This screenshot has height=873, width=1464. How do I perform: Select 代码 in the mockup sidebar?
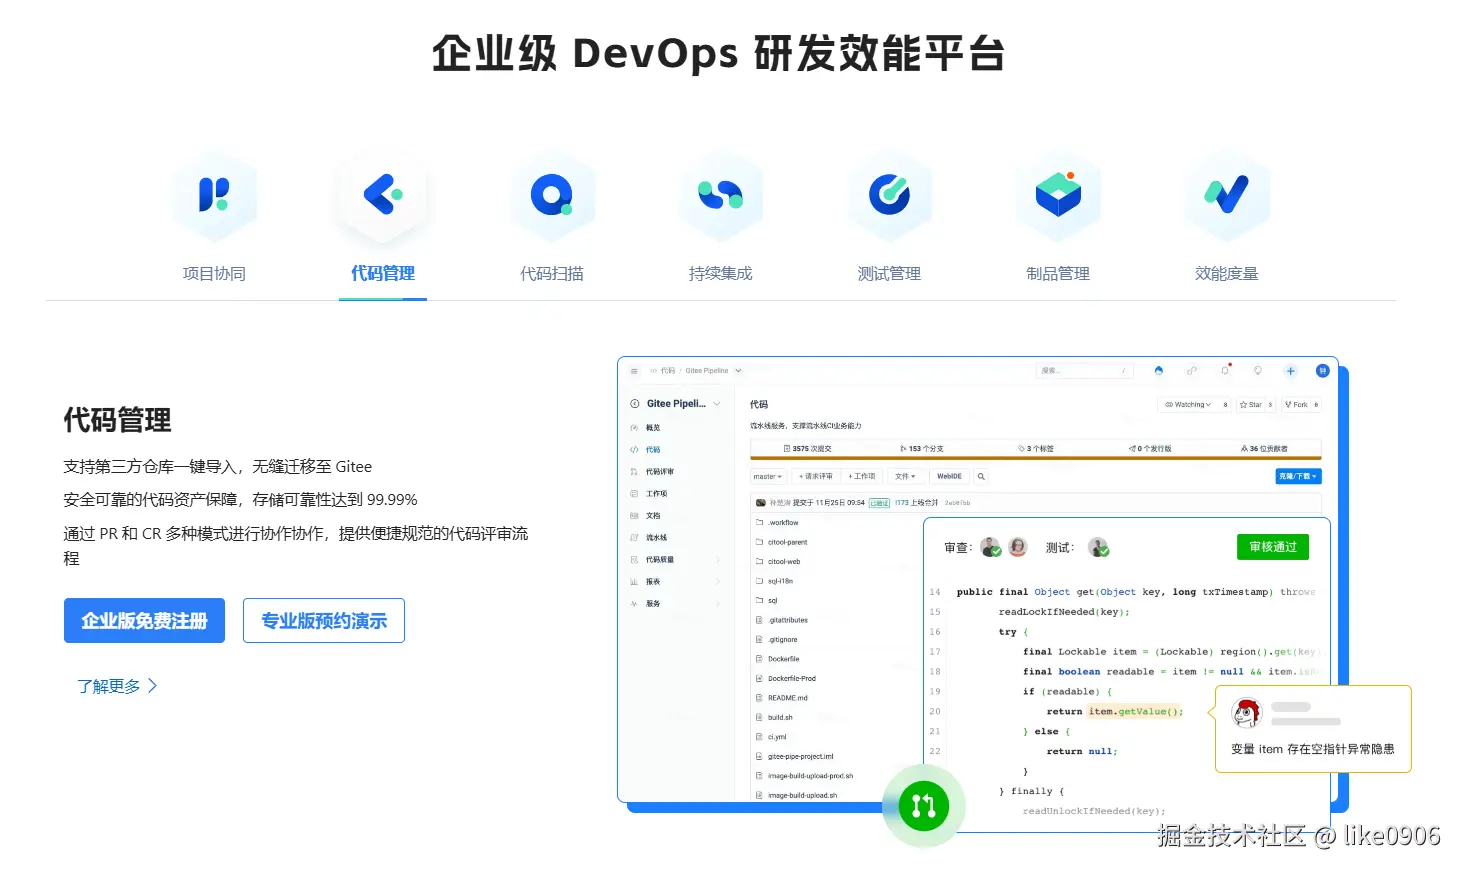(653, 450)
